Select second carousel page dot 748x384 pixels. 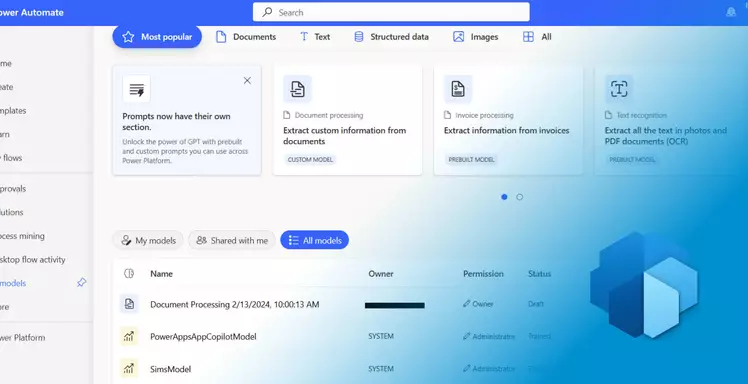click(x=519, y=197)
